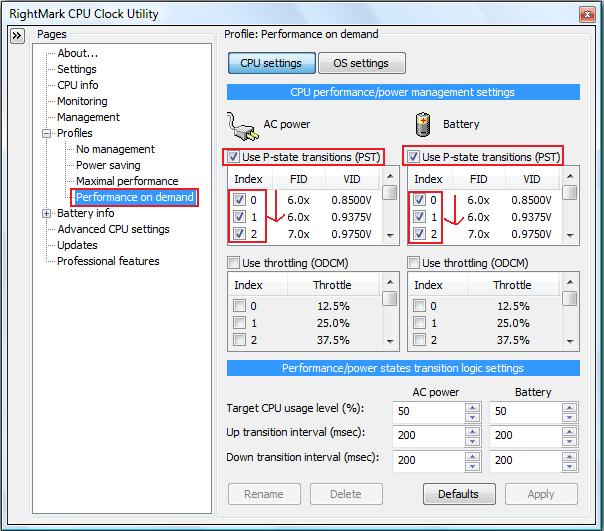Open the Professional features page
The image size is (604, 531).
(x=108, y=261)
